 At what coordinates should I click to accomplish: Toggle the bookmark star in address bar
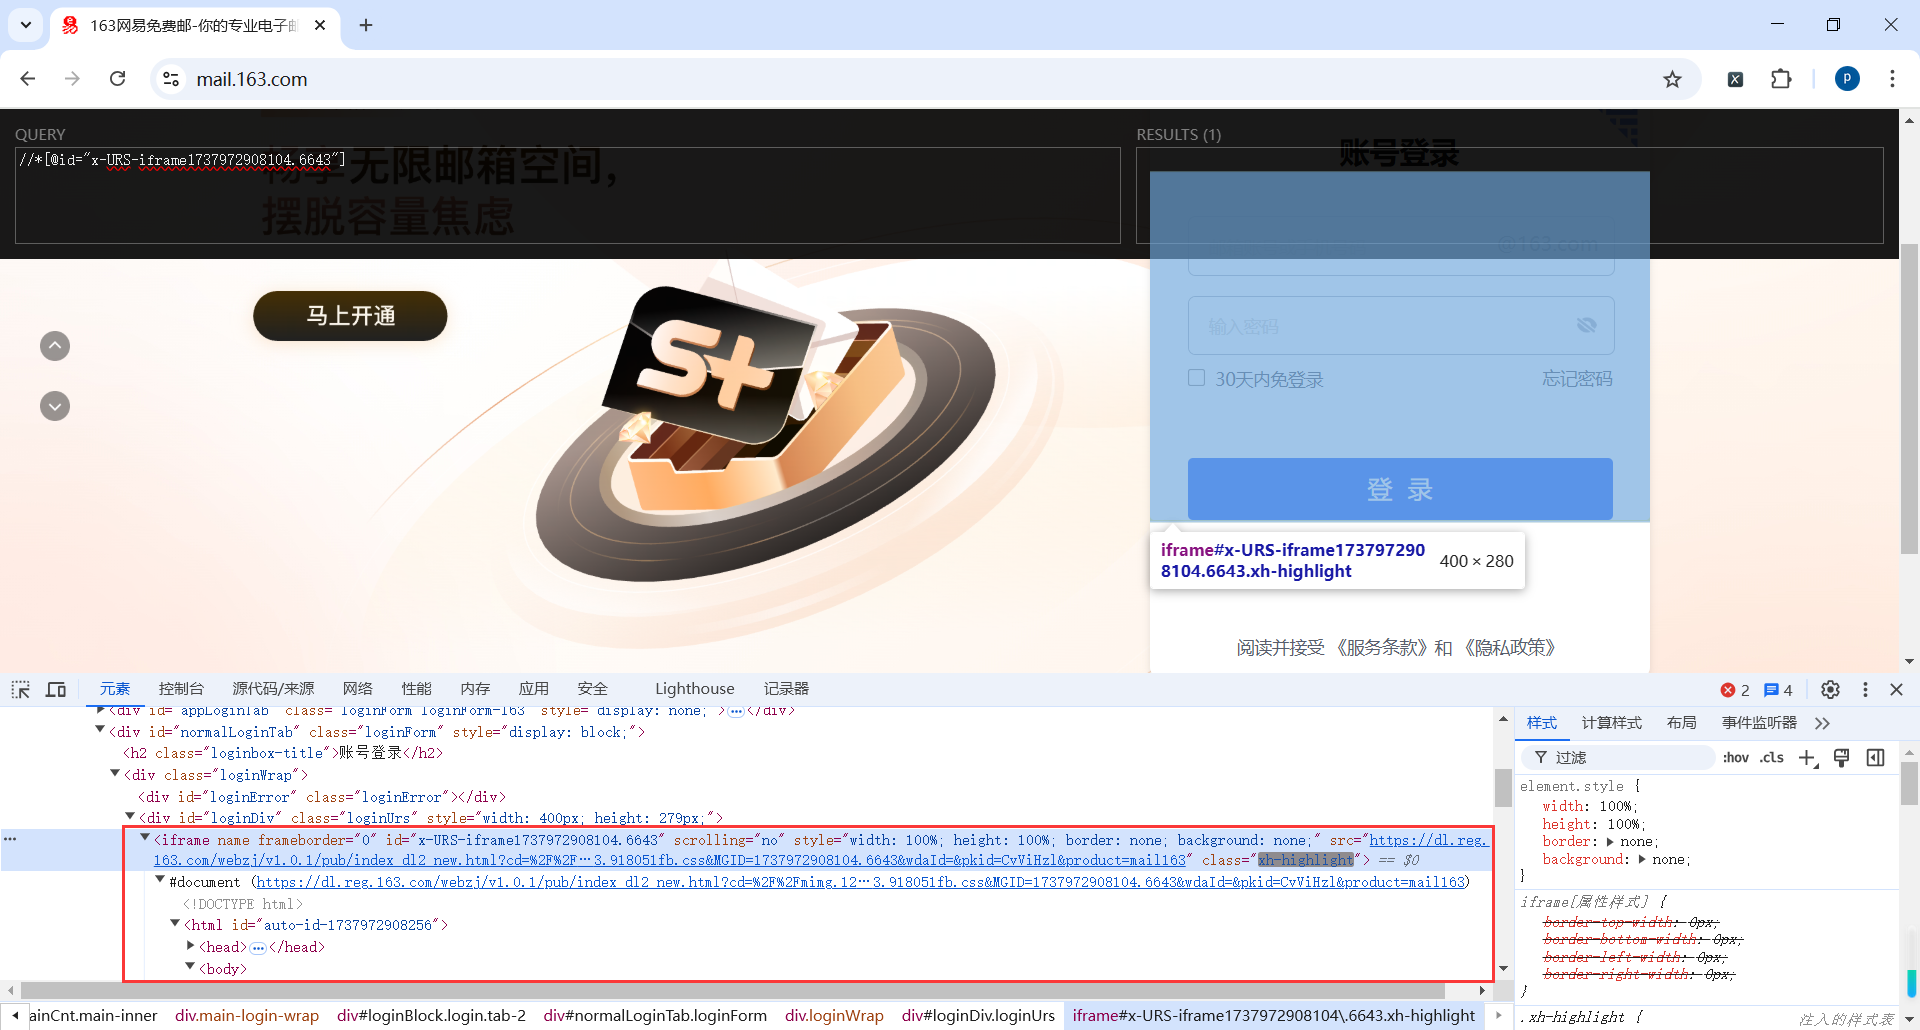[x=1674, y=79]
